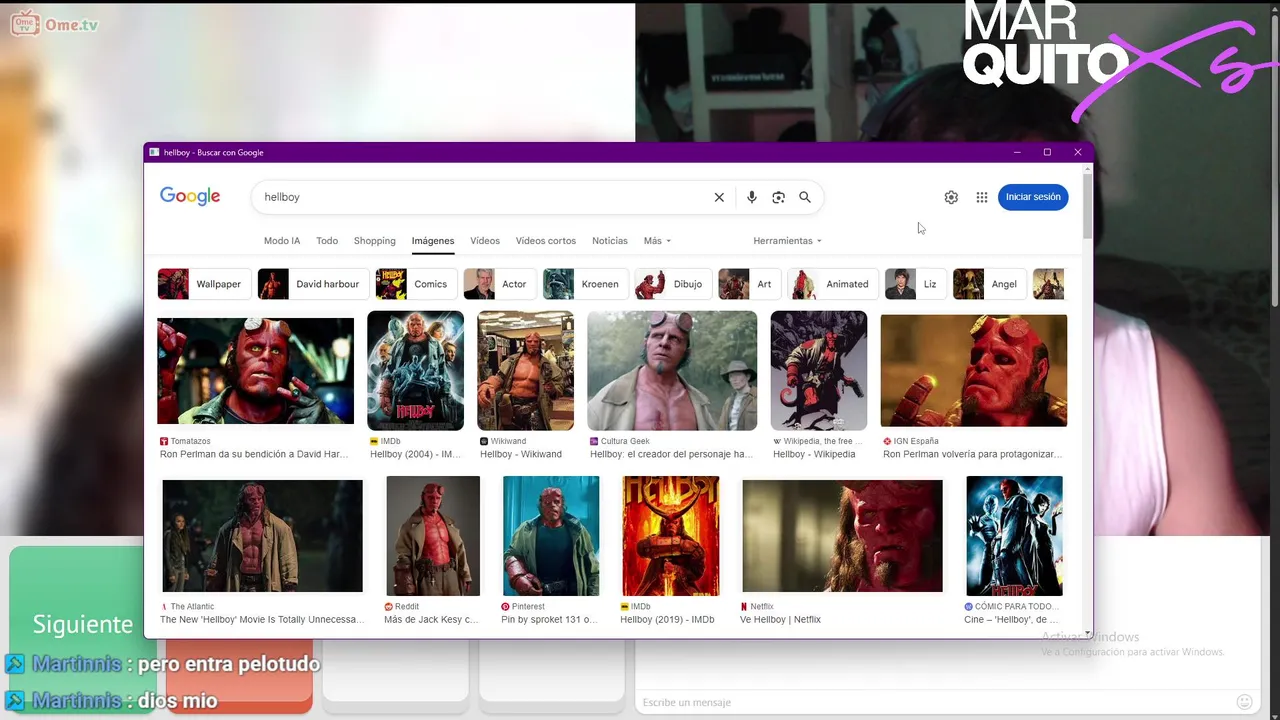
Task: Click the green Siguiente button
Action: pos(82,624)
